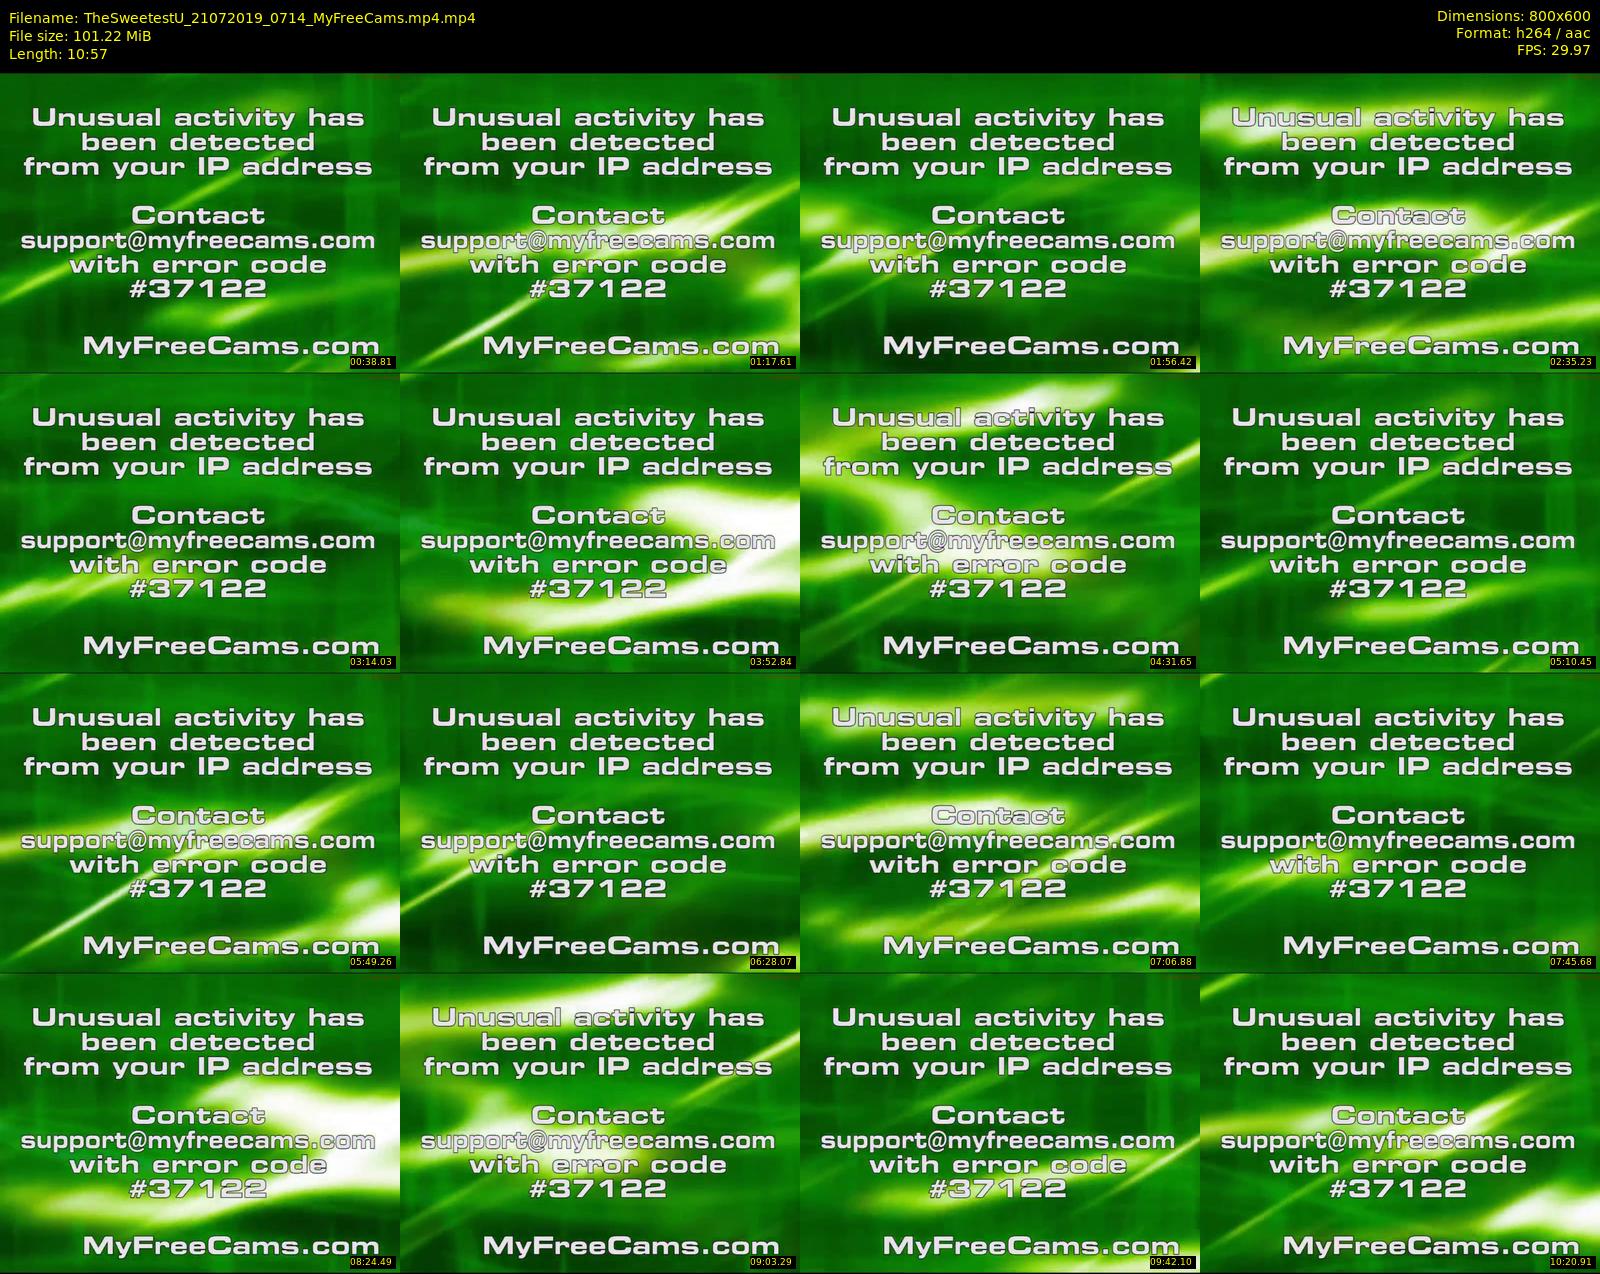The image size is (1600, 1274).
Task: Click the small 04:31.65 timestamp label
Action: click(x=1172, y=662)
